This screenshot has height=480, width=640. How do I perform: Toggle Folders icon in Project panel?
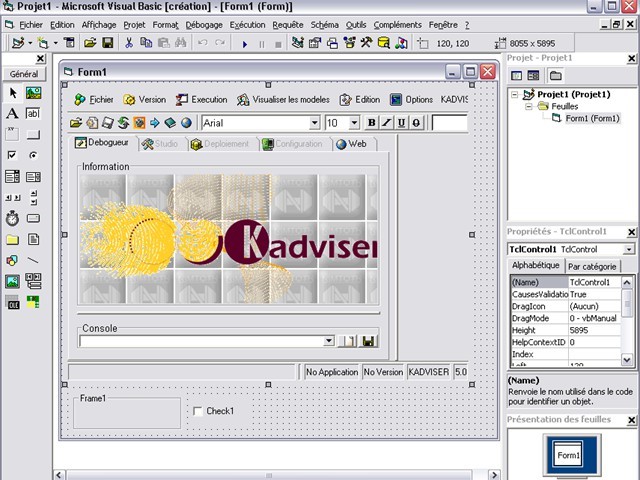[556, 75]
